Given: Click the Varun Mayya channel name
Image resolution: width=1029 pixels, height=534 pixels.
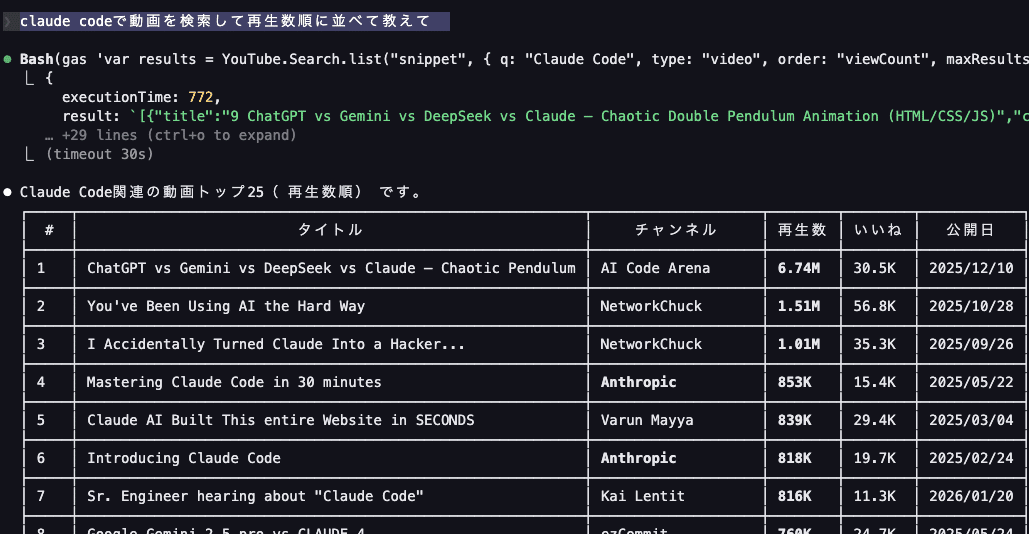Looking at the screenshot, I should pyautogui.click(x=647, y=420).
